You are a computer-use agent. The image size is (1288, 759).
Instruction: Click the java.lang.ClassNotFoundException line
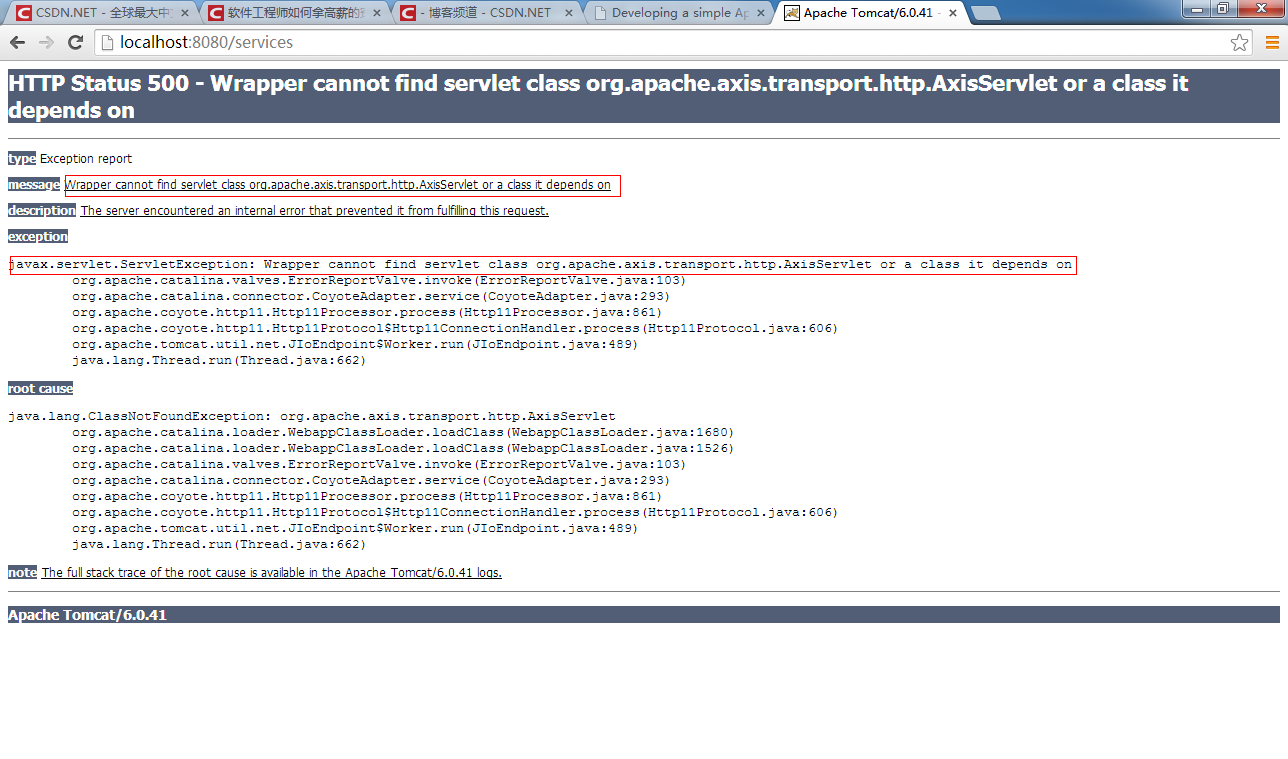point(312,416)
